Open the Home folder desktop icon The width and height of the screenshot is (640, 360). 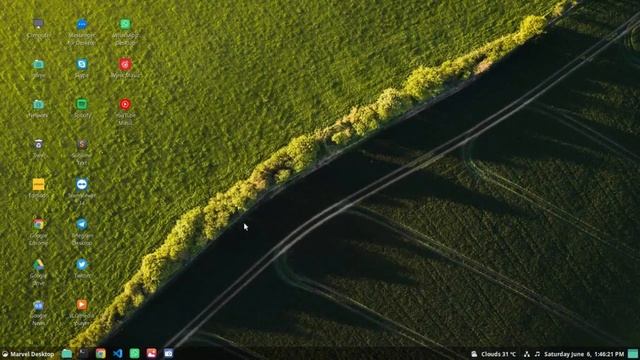point(38,64)
